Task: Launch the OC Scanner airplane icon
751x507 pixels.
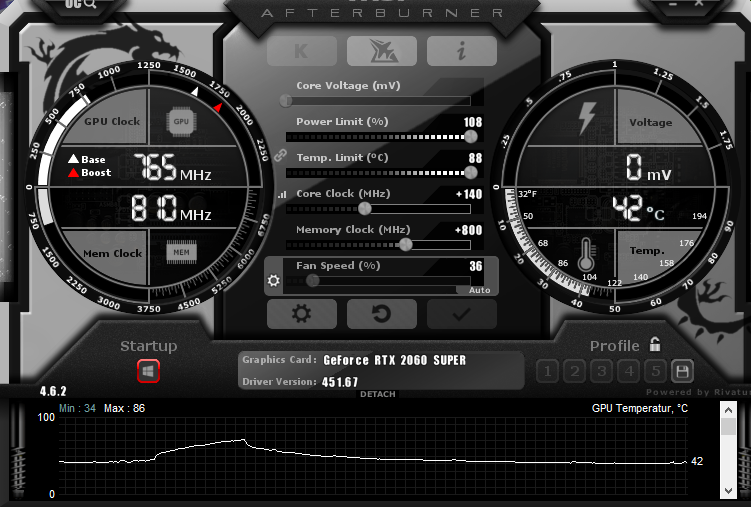Action: click(382, 51)
